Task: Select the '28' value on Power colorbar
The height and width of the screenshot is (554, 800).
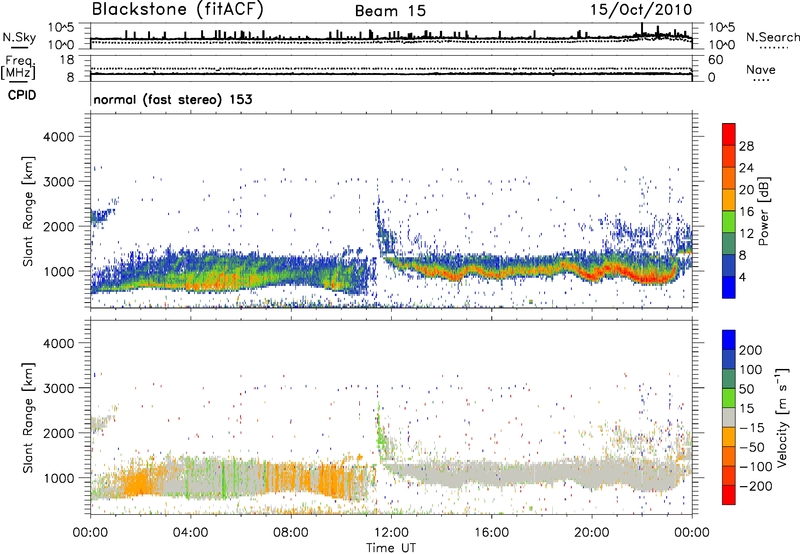Action: [x=746, y=146]
